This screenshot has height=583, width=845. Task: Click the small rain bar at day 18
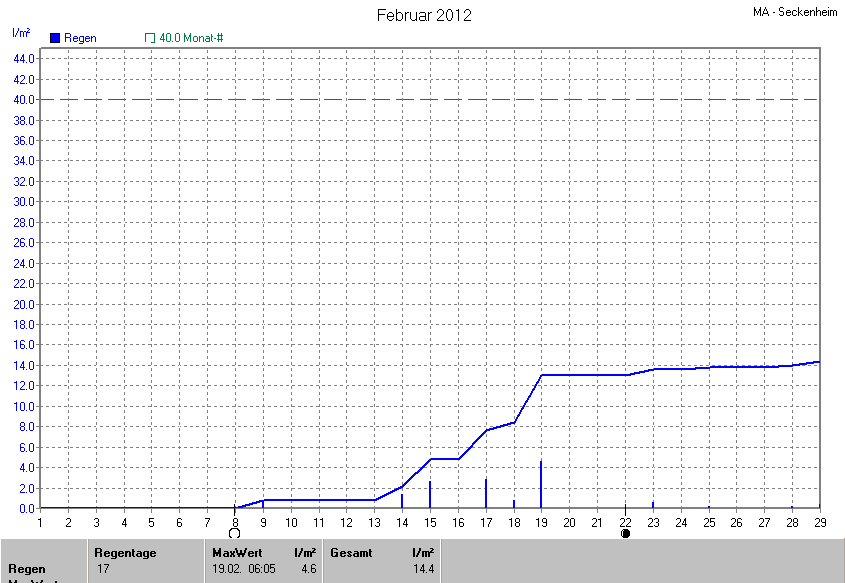coord(514,504)
